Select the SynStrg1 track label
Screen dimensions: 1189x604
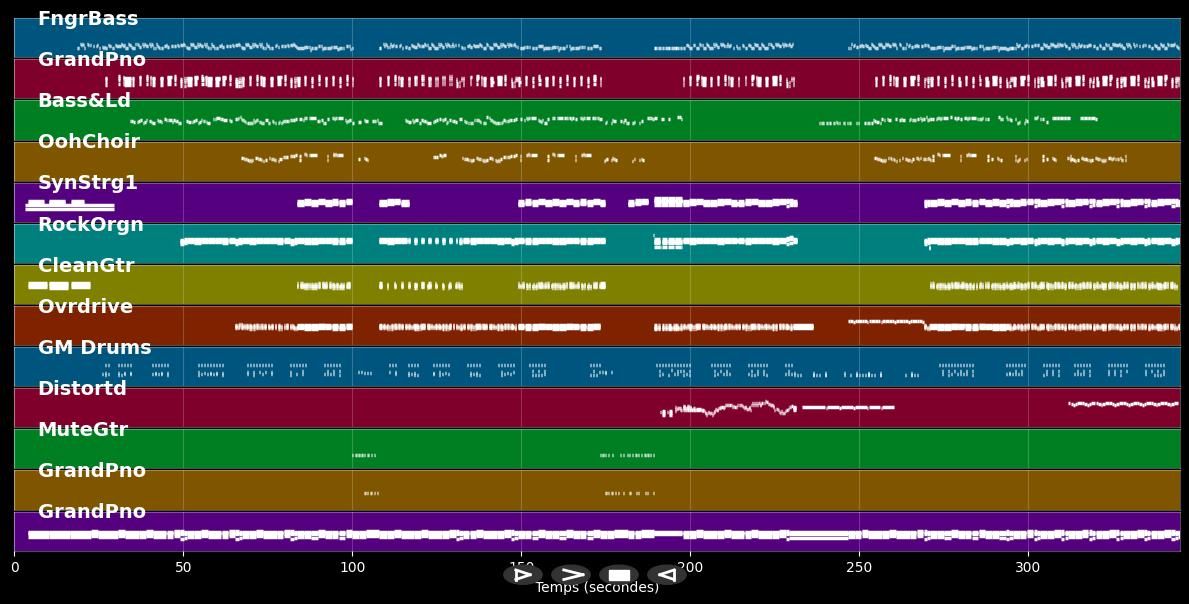[88, 183]
